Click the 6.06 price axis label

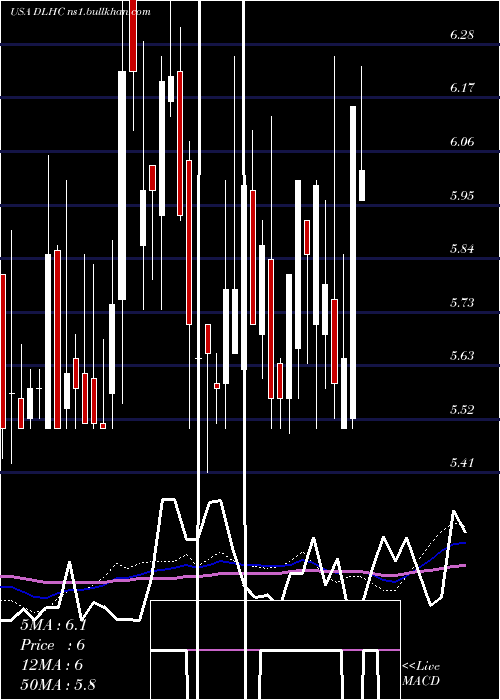[x=462, y=142]
